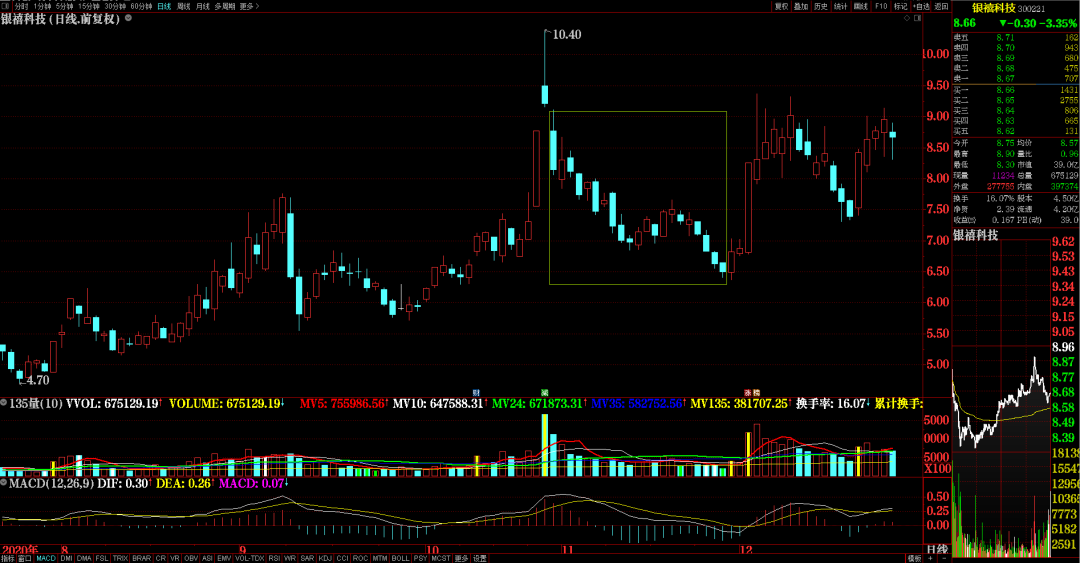
Task: Select the VR indicator tab
Action: click(175, 558)
